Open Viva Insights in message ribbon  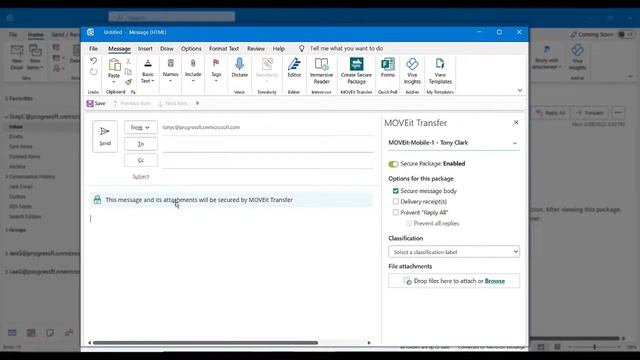coord(412,71)
